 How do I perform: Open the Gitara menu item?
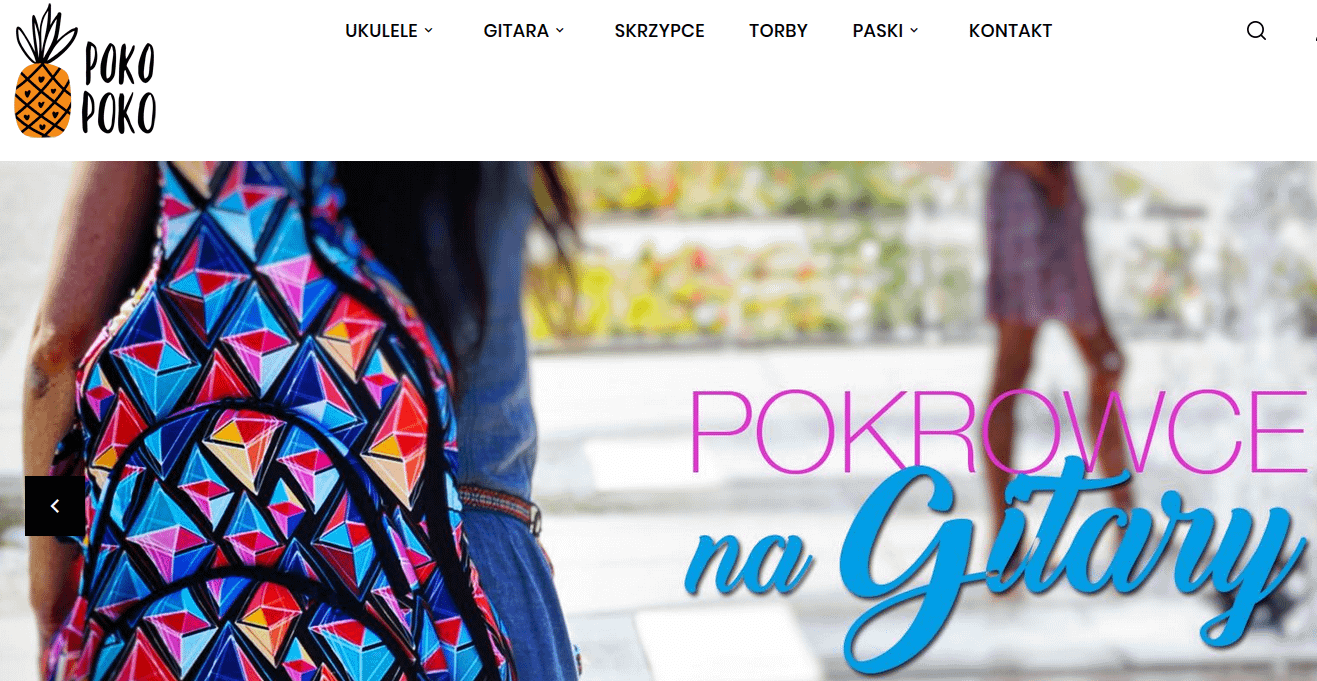click(516, 31)
